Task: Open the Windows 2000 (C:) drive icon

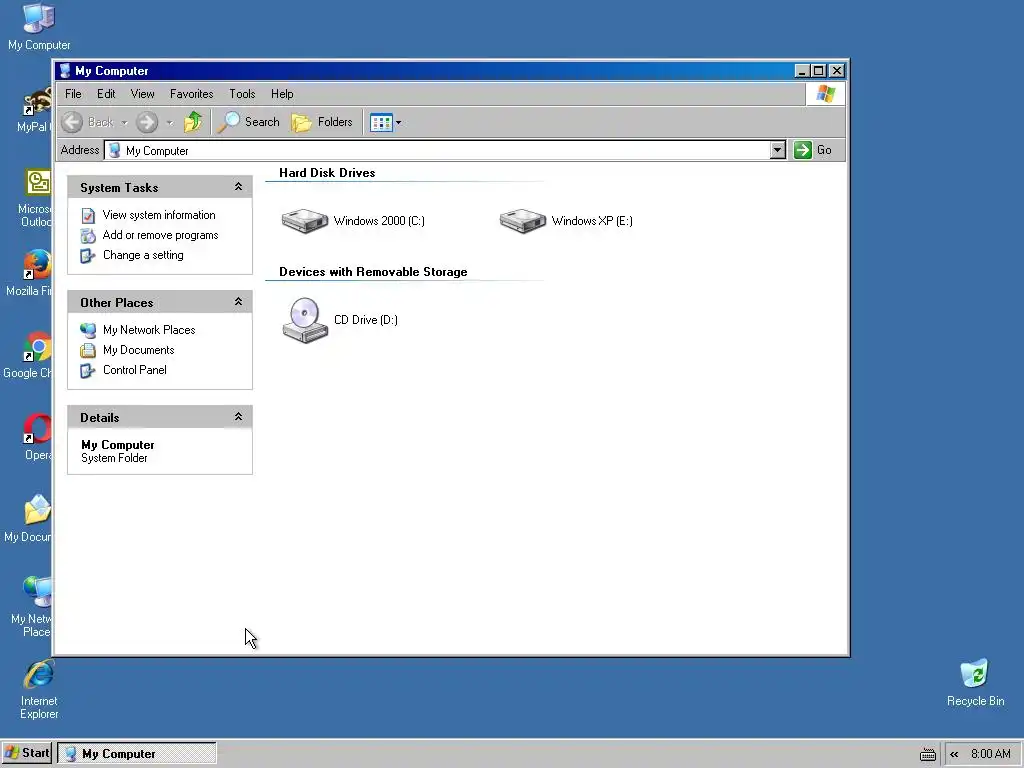Action: (304, 221)
